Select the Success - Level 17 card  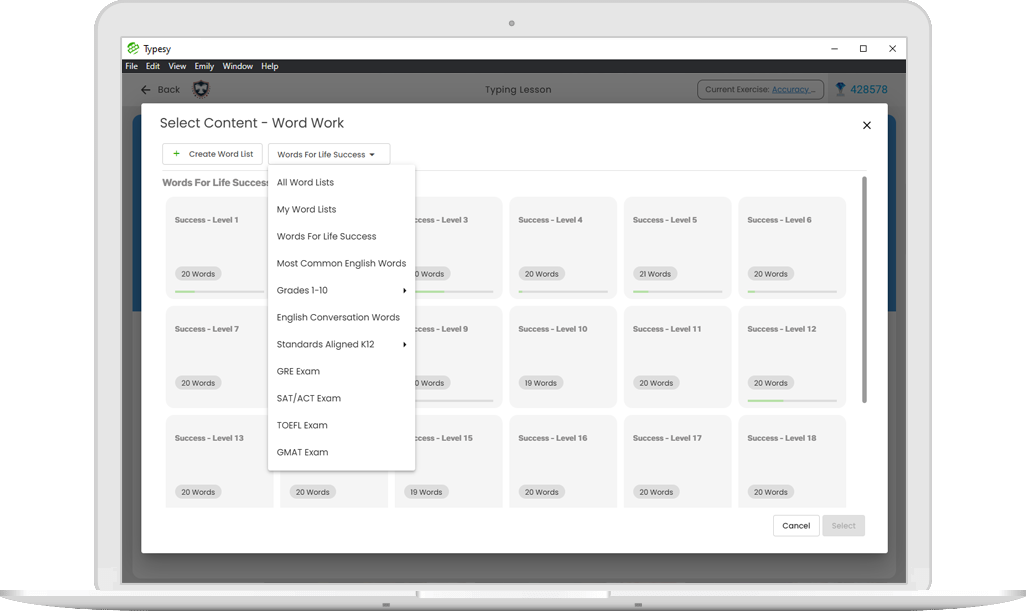coord(677,461)
